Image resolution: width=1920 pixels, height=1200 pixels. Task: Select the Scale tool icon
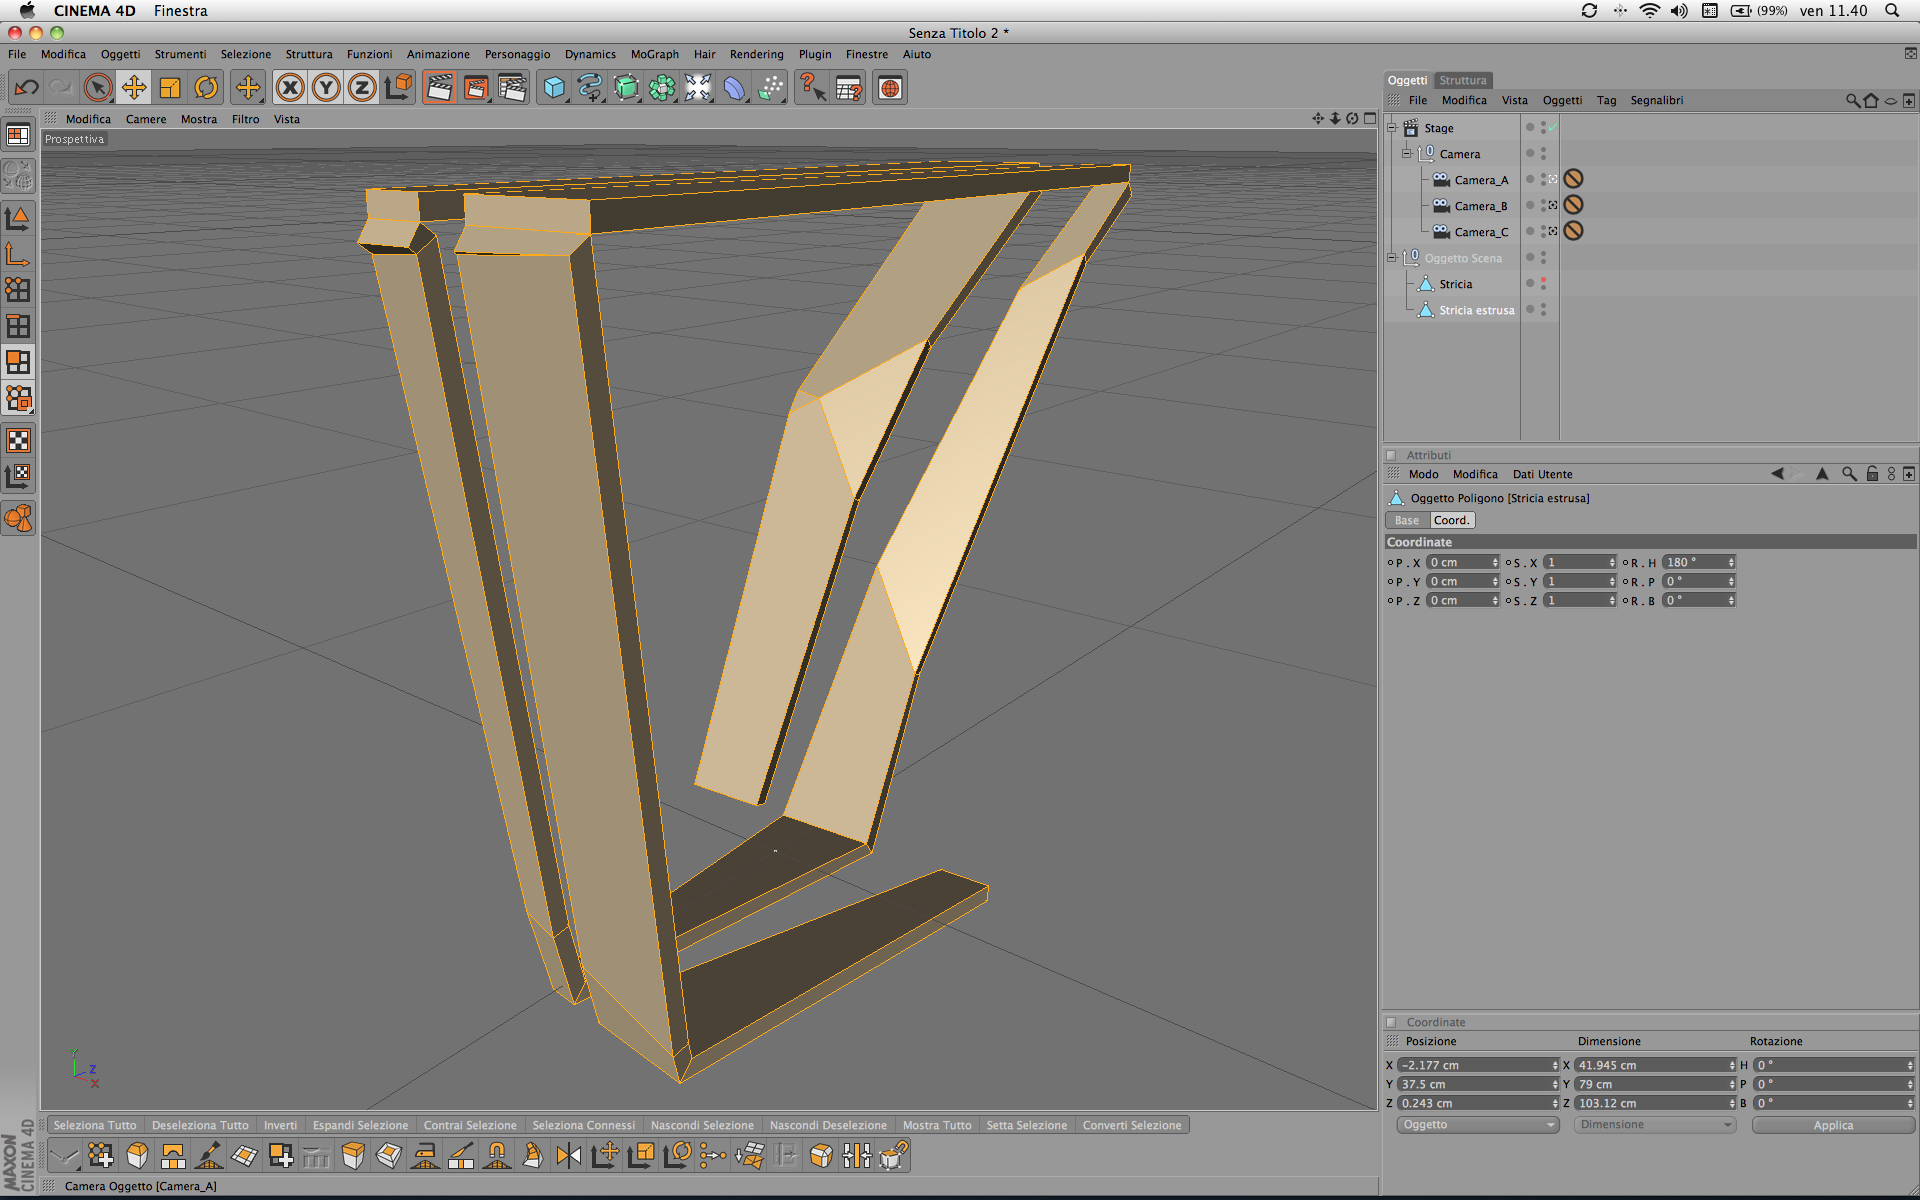coord(170,88)
